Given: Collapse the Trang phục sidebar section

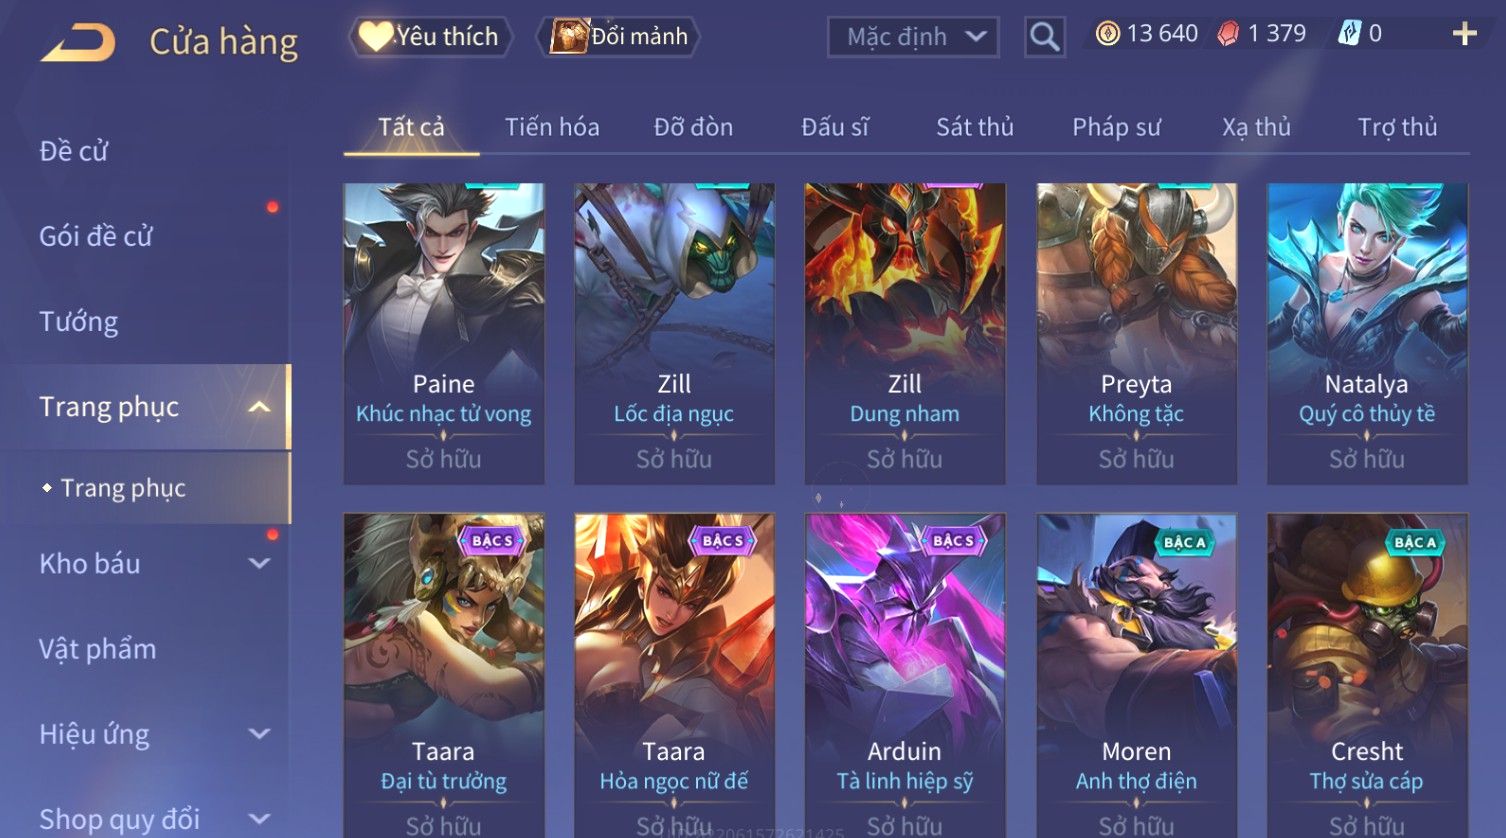Looking at the screenshot, I should pos(259,407).
